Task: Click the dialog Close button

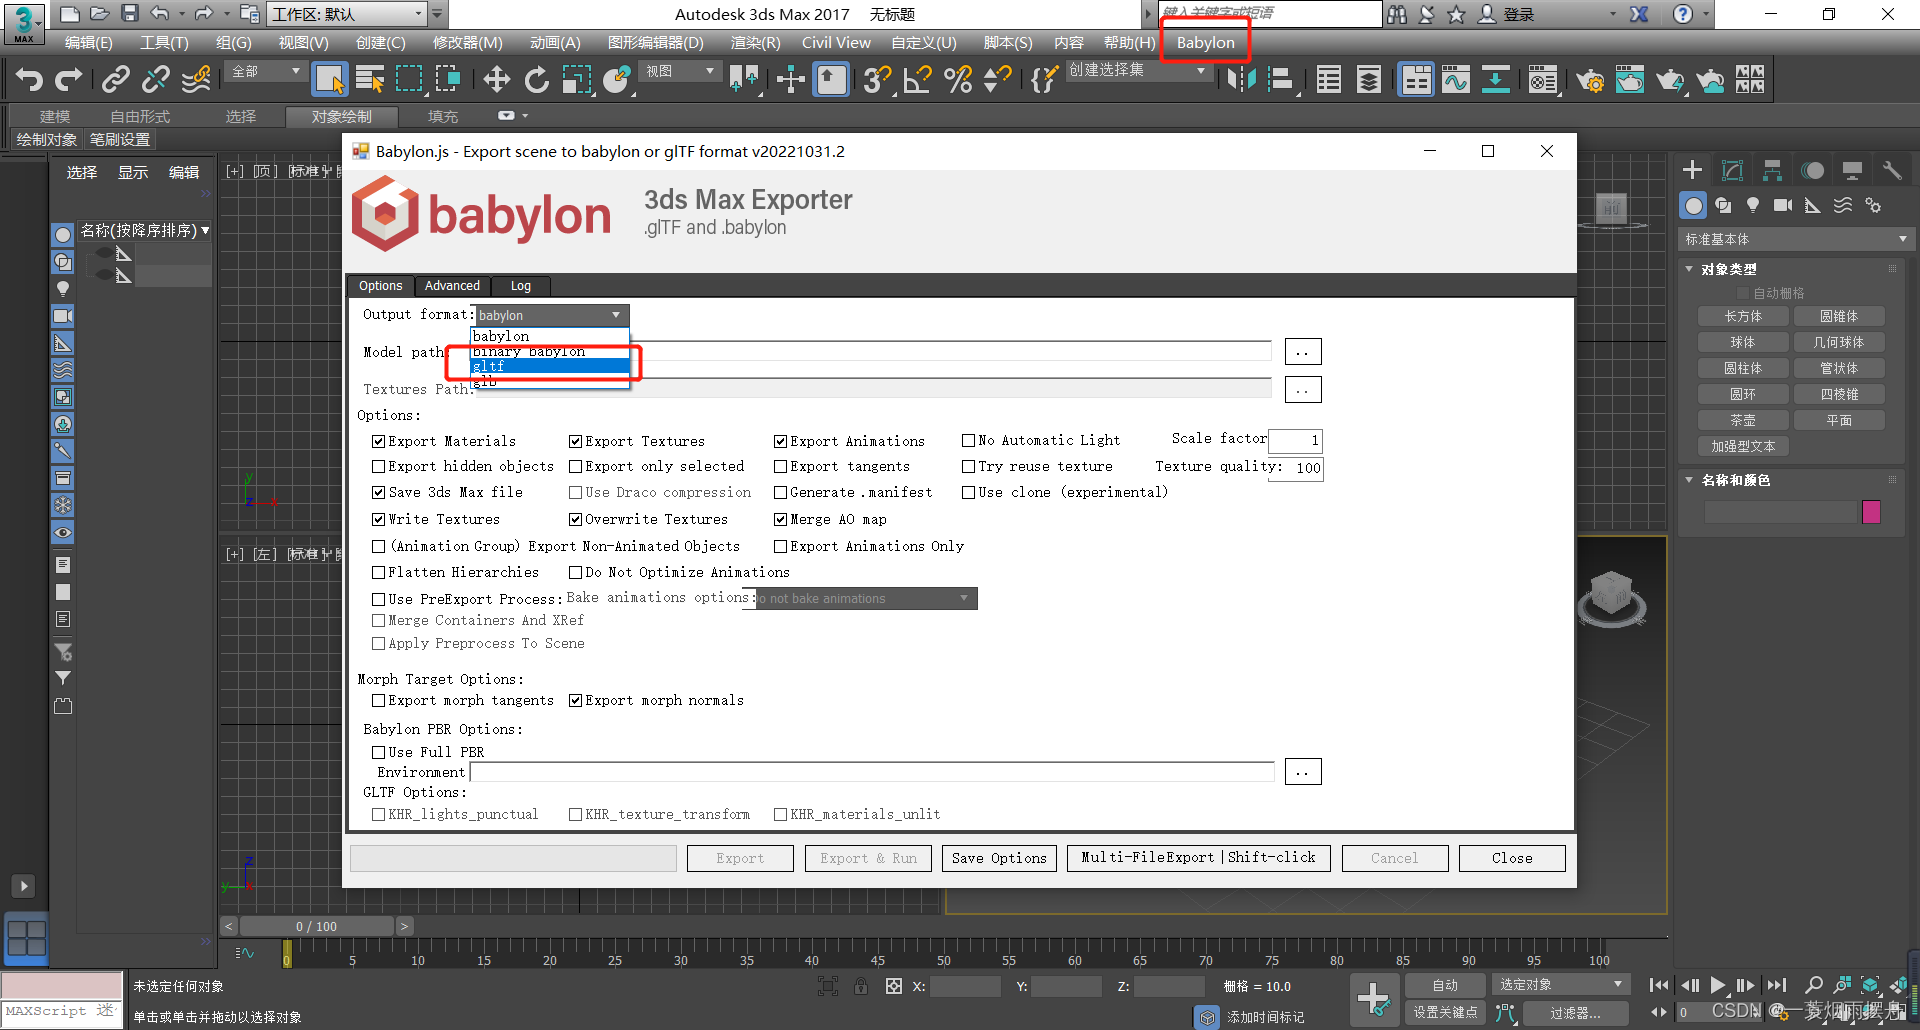Action: click(x=1512, y=858)
